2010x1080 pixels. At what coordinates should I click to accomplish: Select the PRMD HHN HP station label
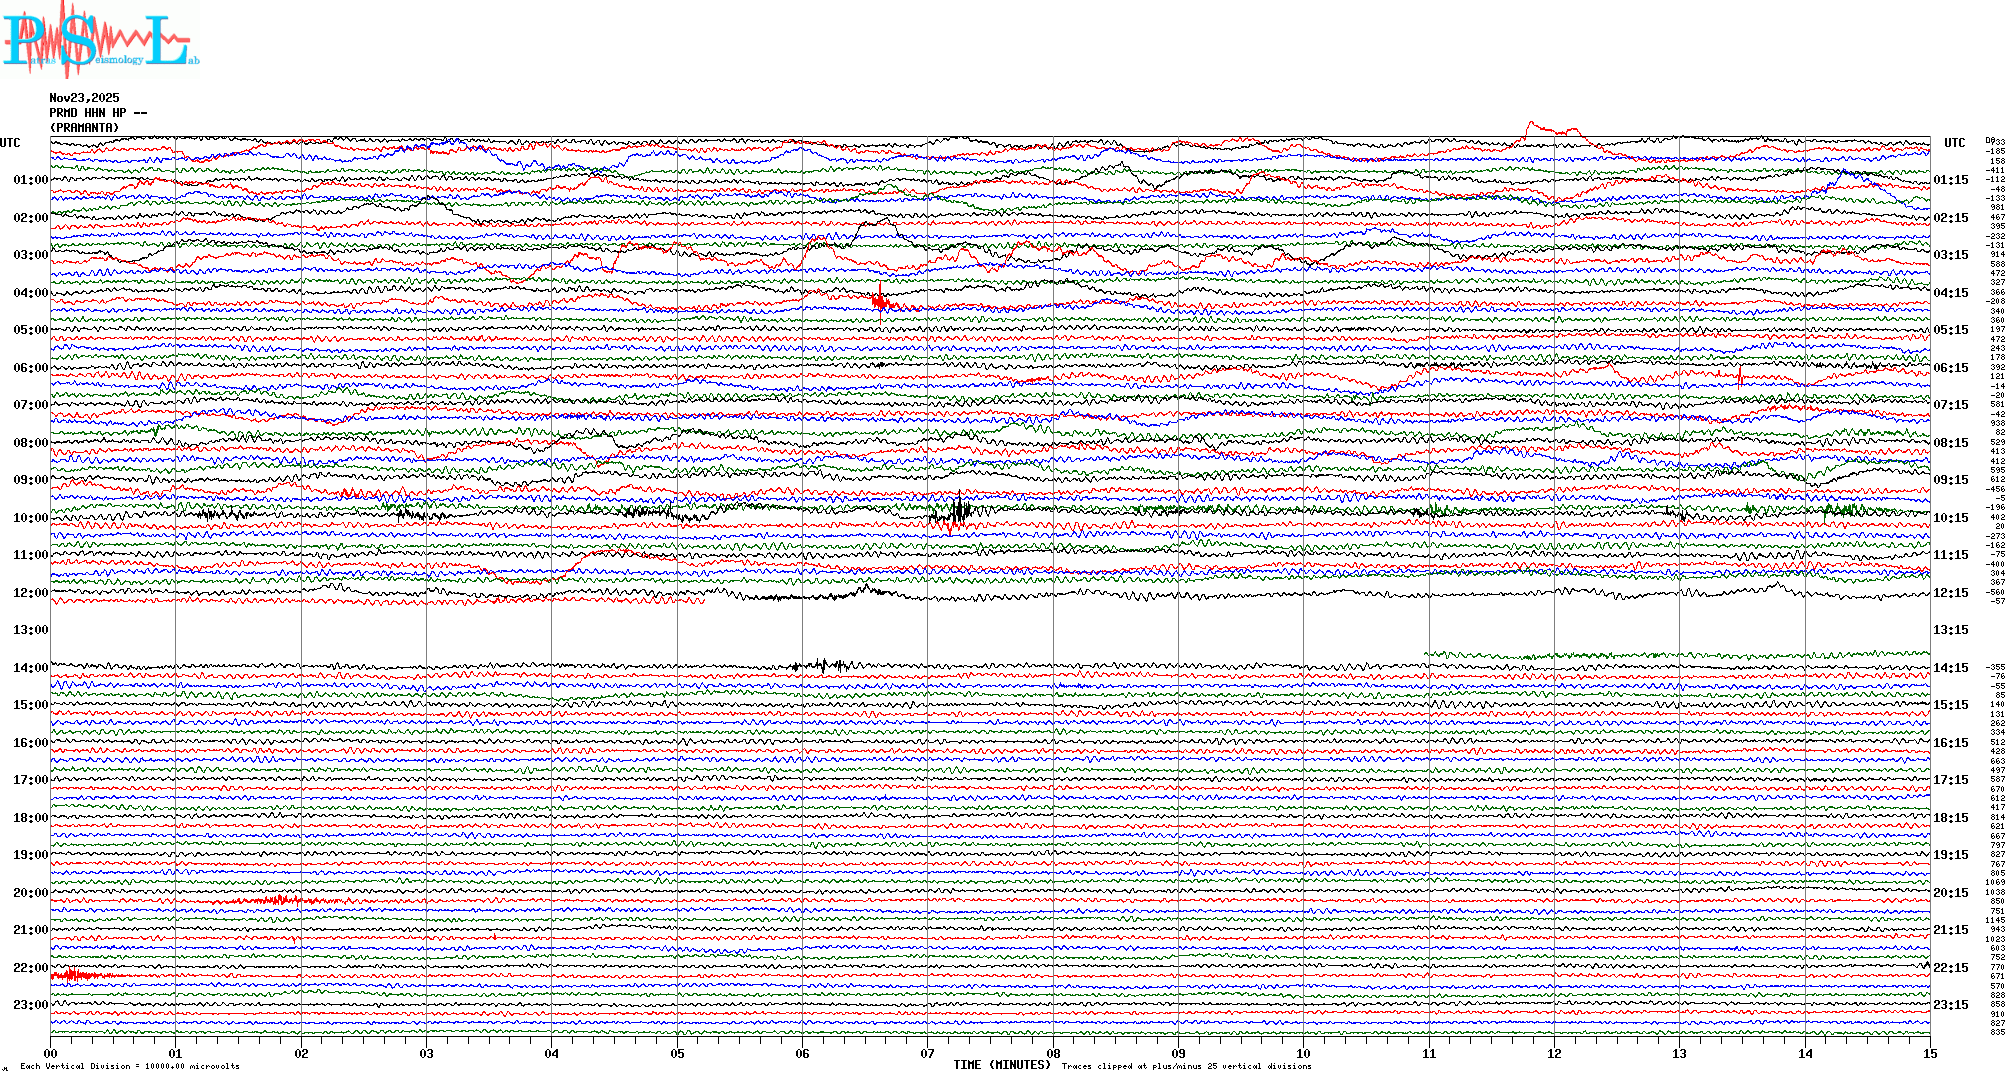(x=97, y=113)
